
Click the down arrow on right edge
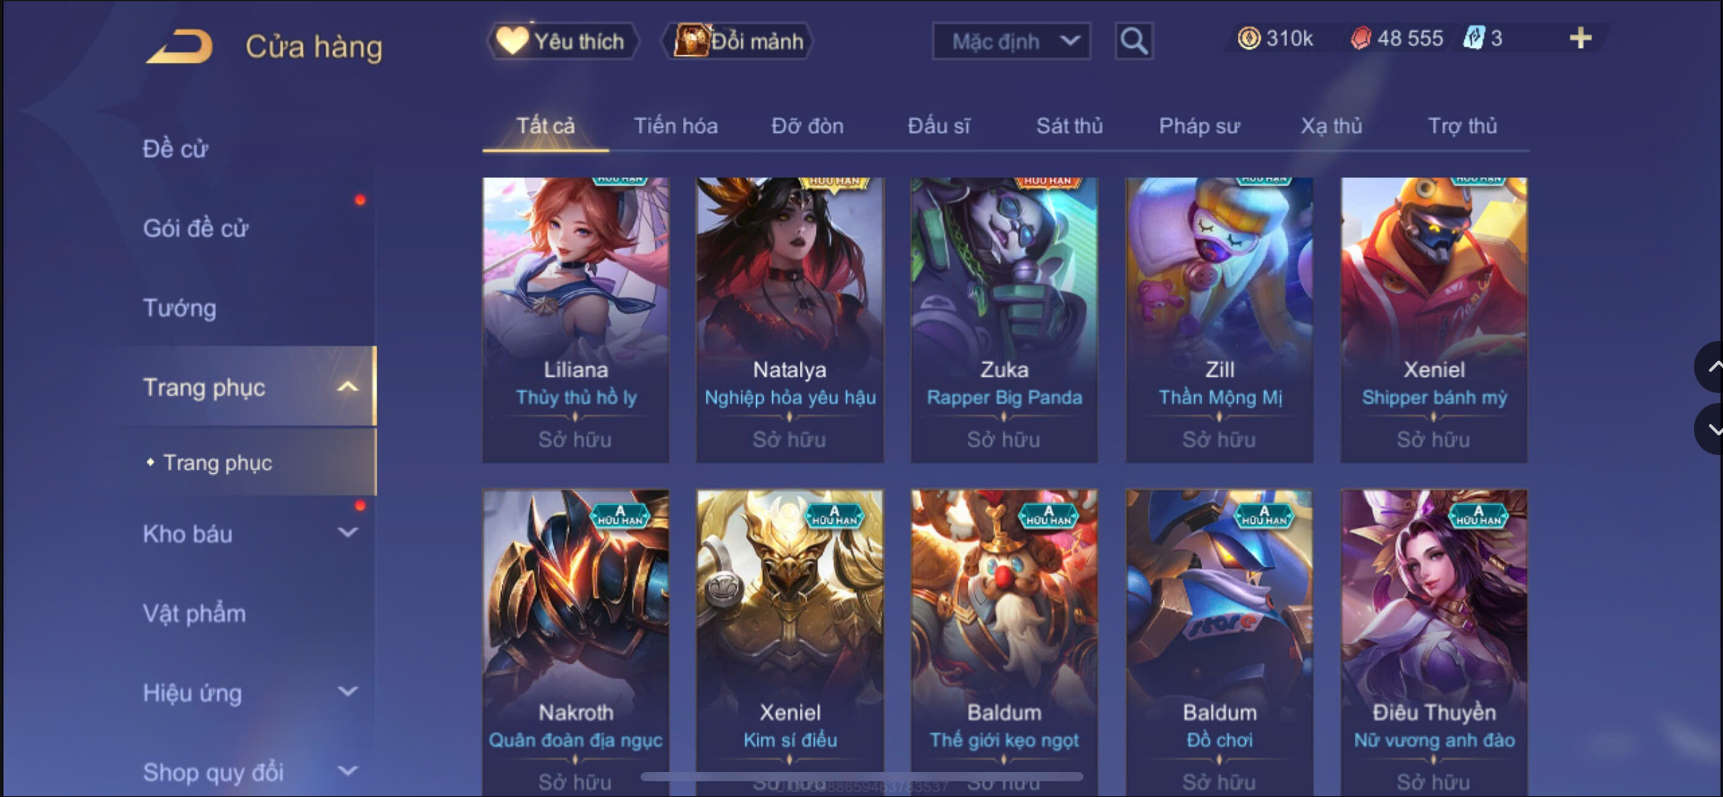1711,430
